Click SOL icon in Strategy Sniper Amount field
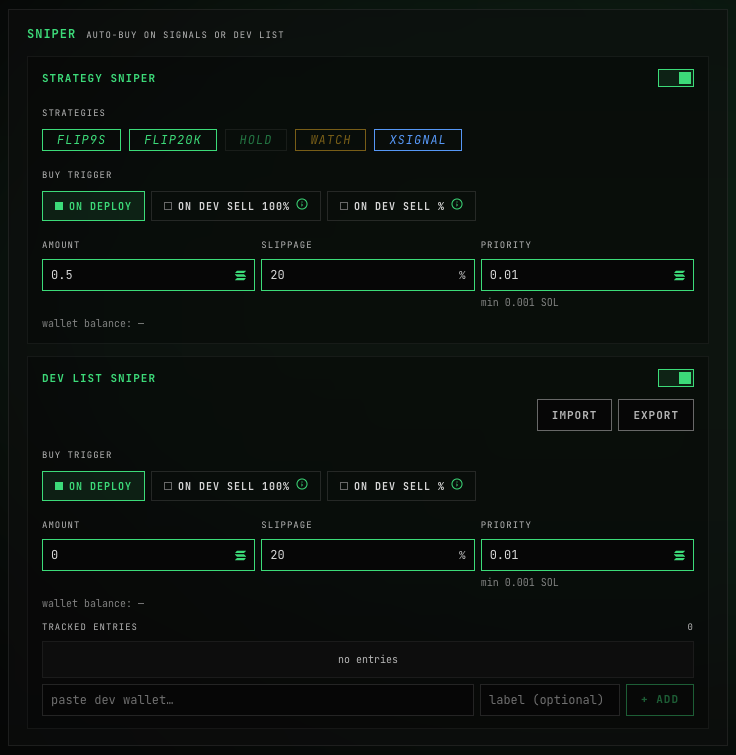736x755 pixels. (240, 275)
